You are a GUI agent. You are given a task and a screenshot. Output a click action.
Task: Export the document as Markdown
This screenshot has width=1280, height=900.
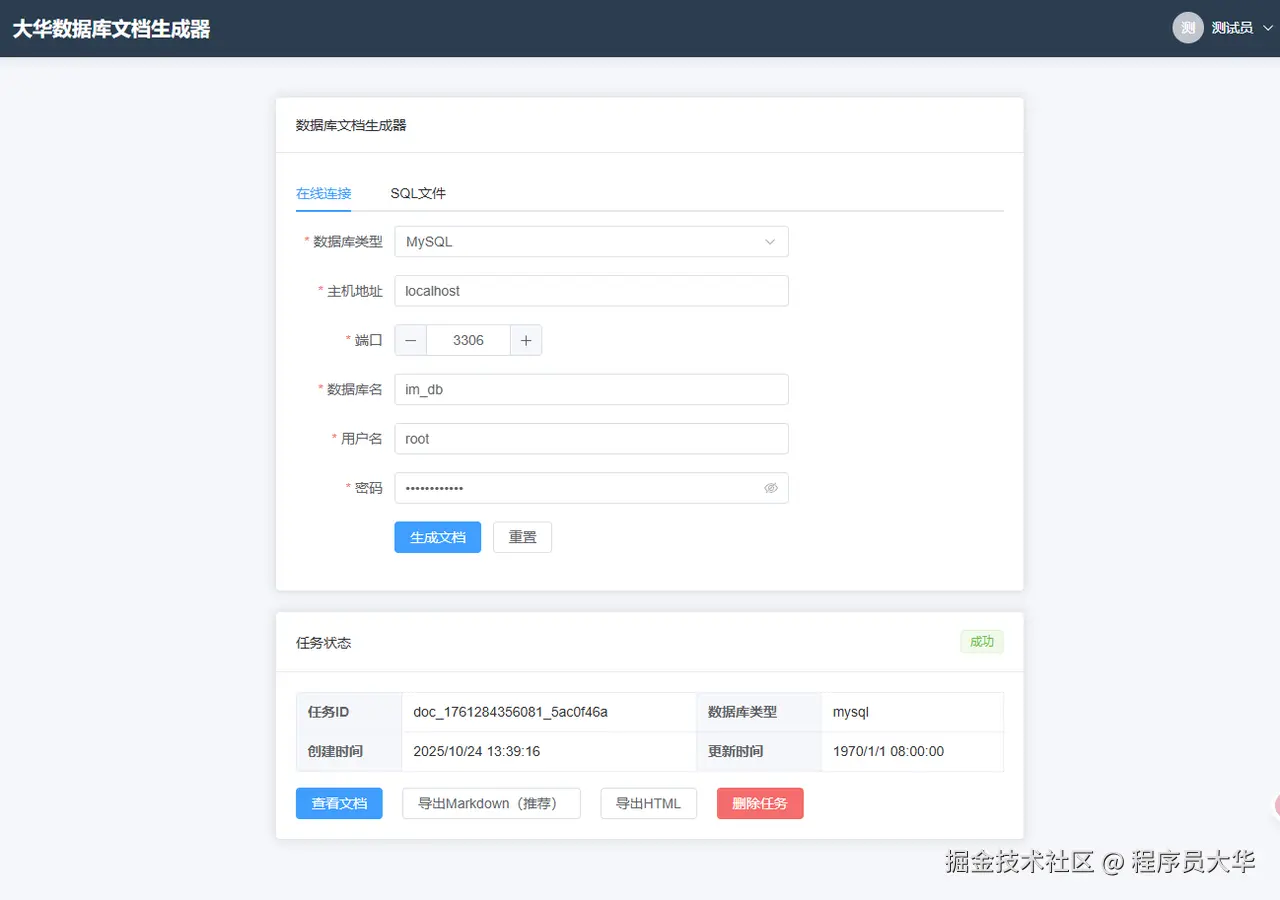[x=491, y=803]
